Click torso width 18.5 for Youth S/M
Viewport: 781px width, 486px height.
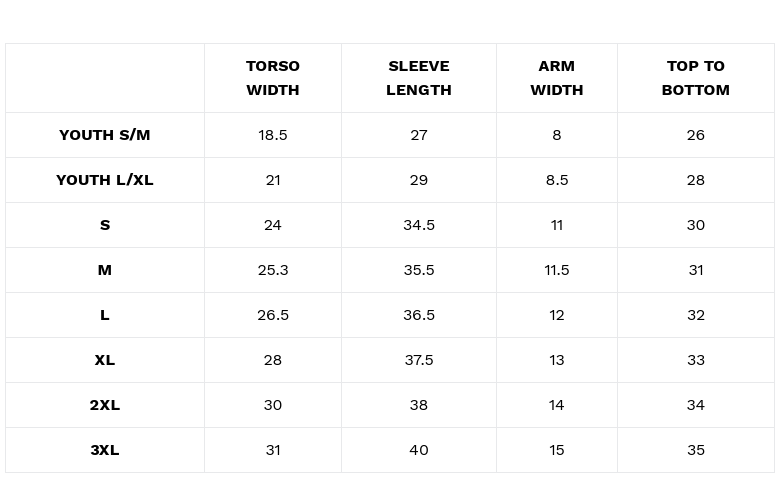pyautogui.click(x=273, y=135)
